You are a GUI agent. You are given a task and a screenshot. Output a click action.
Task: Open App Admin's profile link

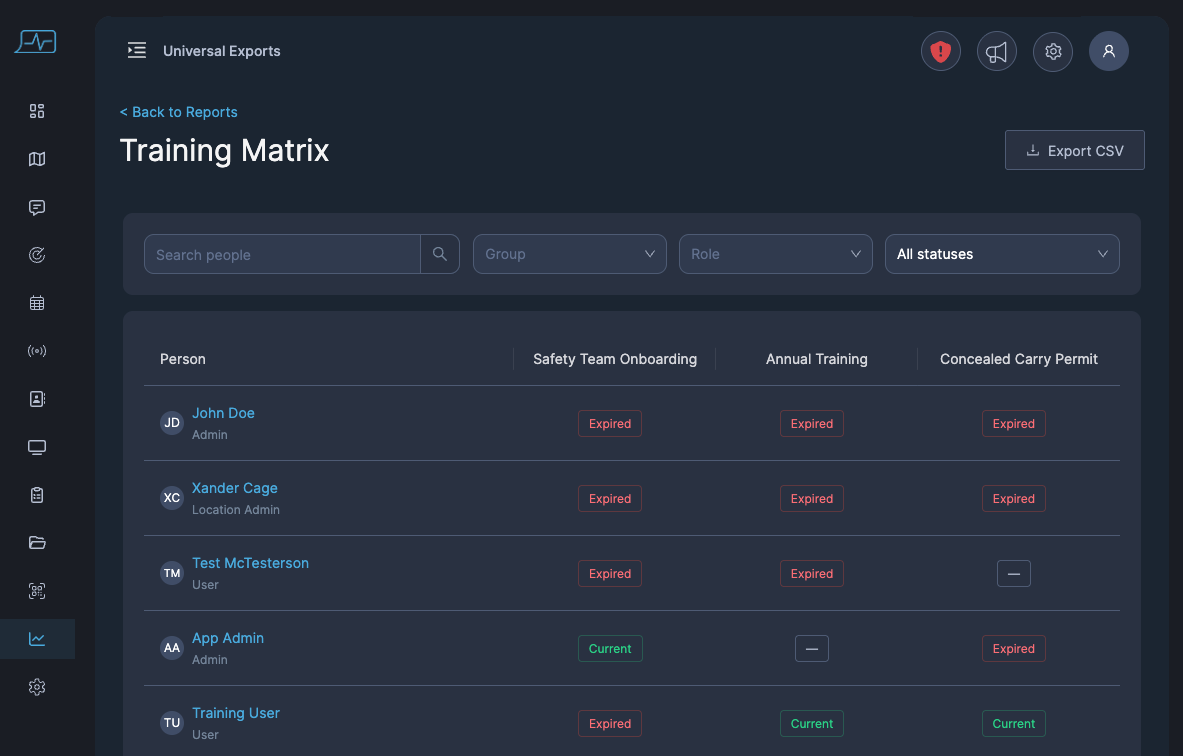pyautogui.click(x=228, y=638)
